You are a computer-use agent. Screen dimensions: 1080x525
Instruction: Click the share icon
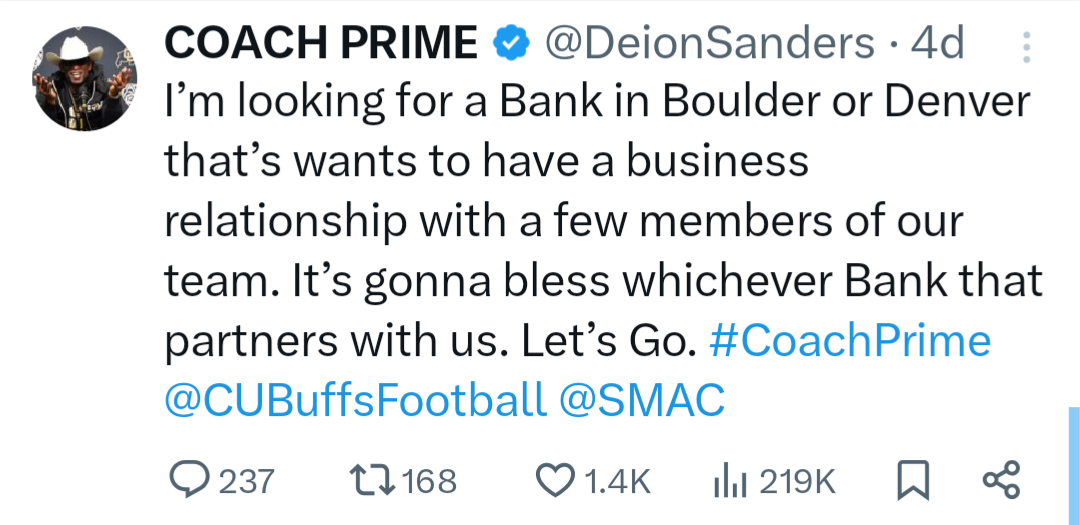pyautogui.click(x=1001, y=481)
